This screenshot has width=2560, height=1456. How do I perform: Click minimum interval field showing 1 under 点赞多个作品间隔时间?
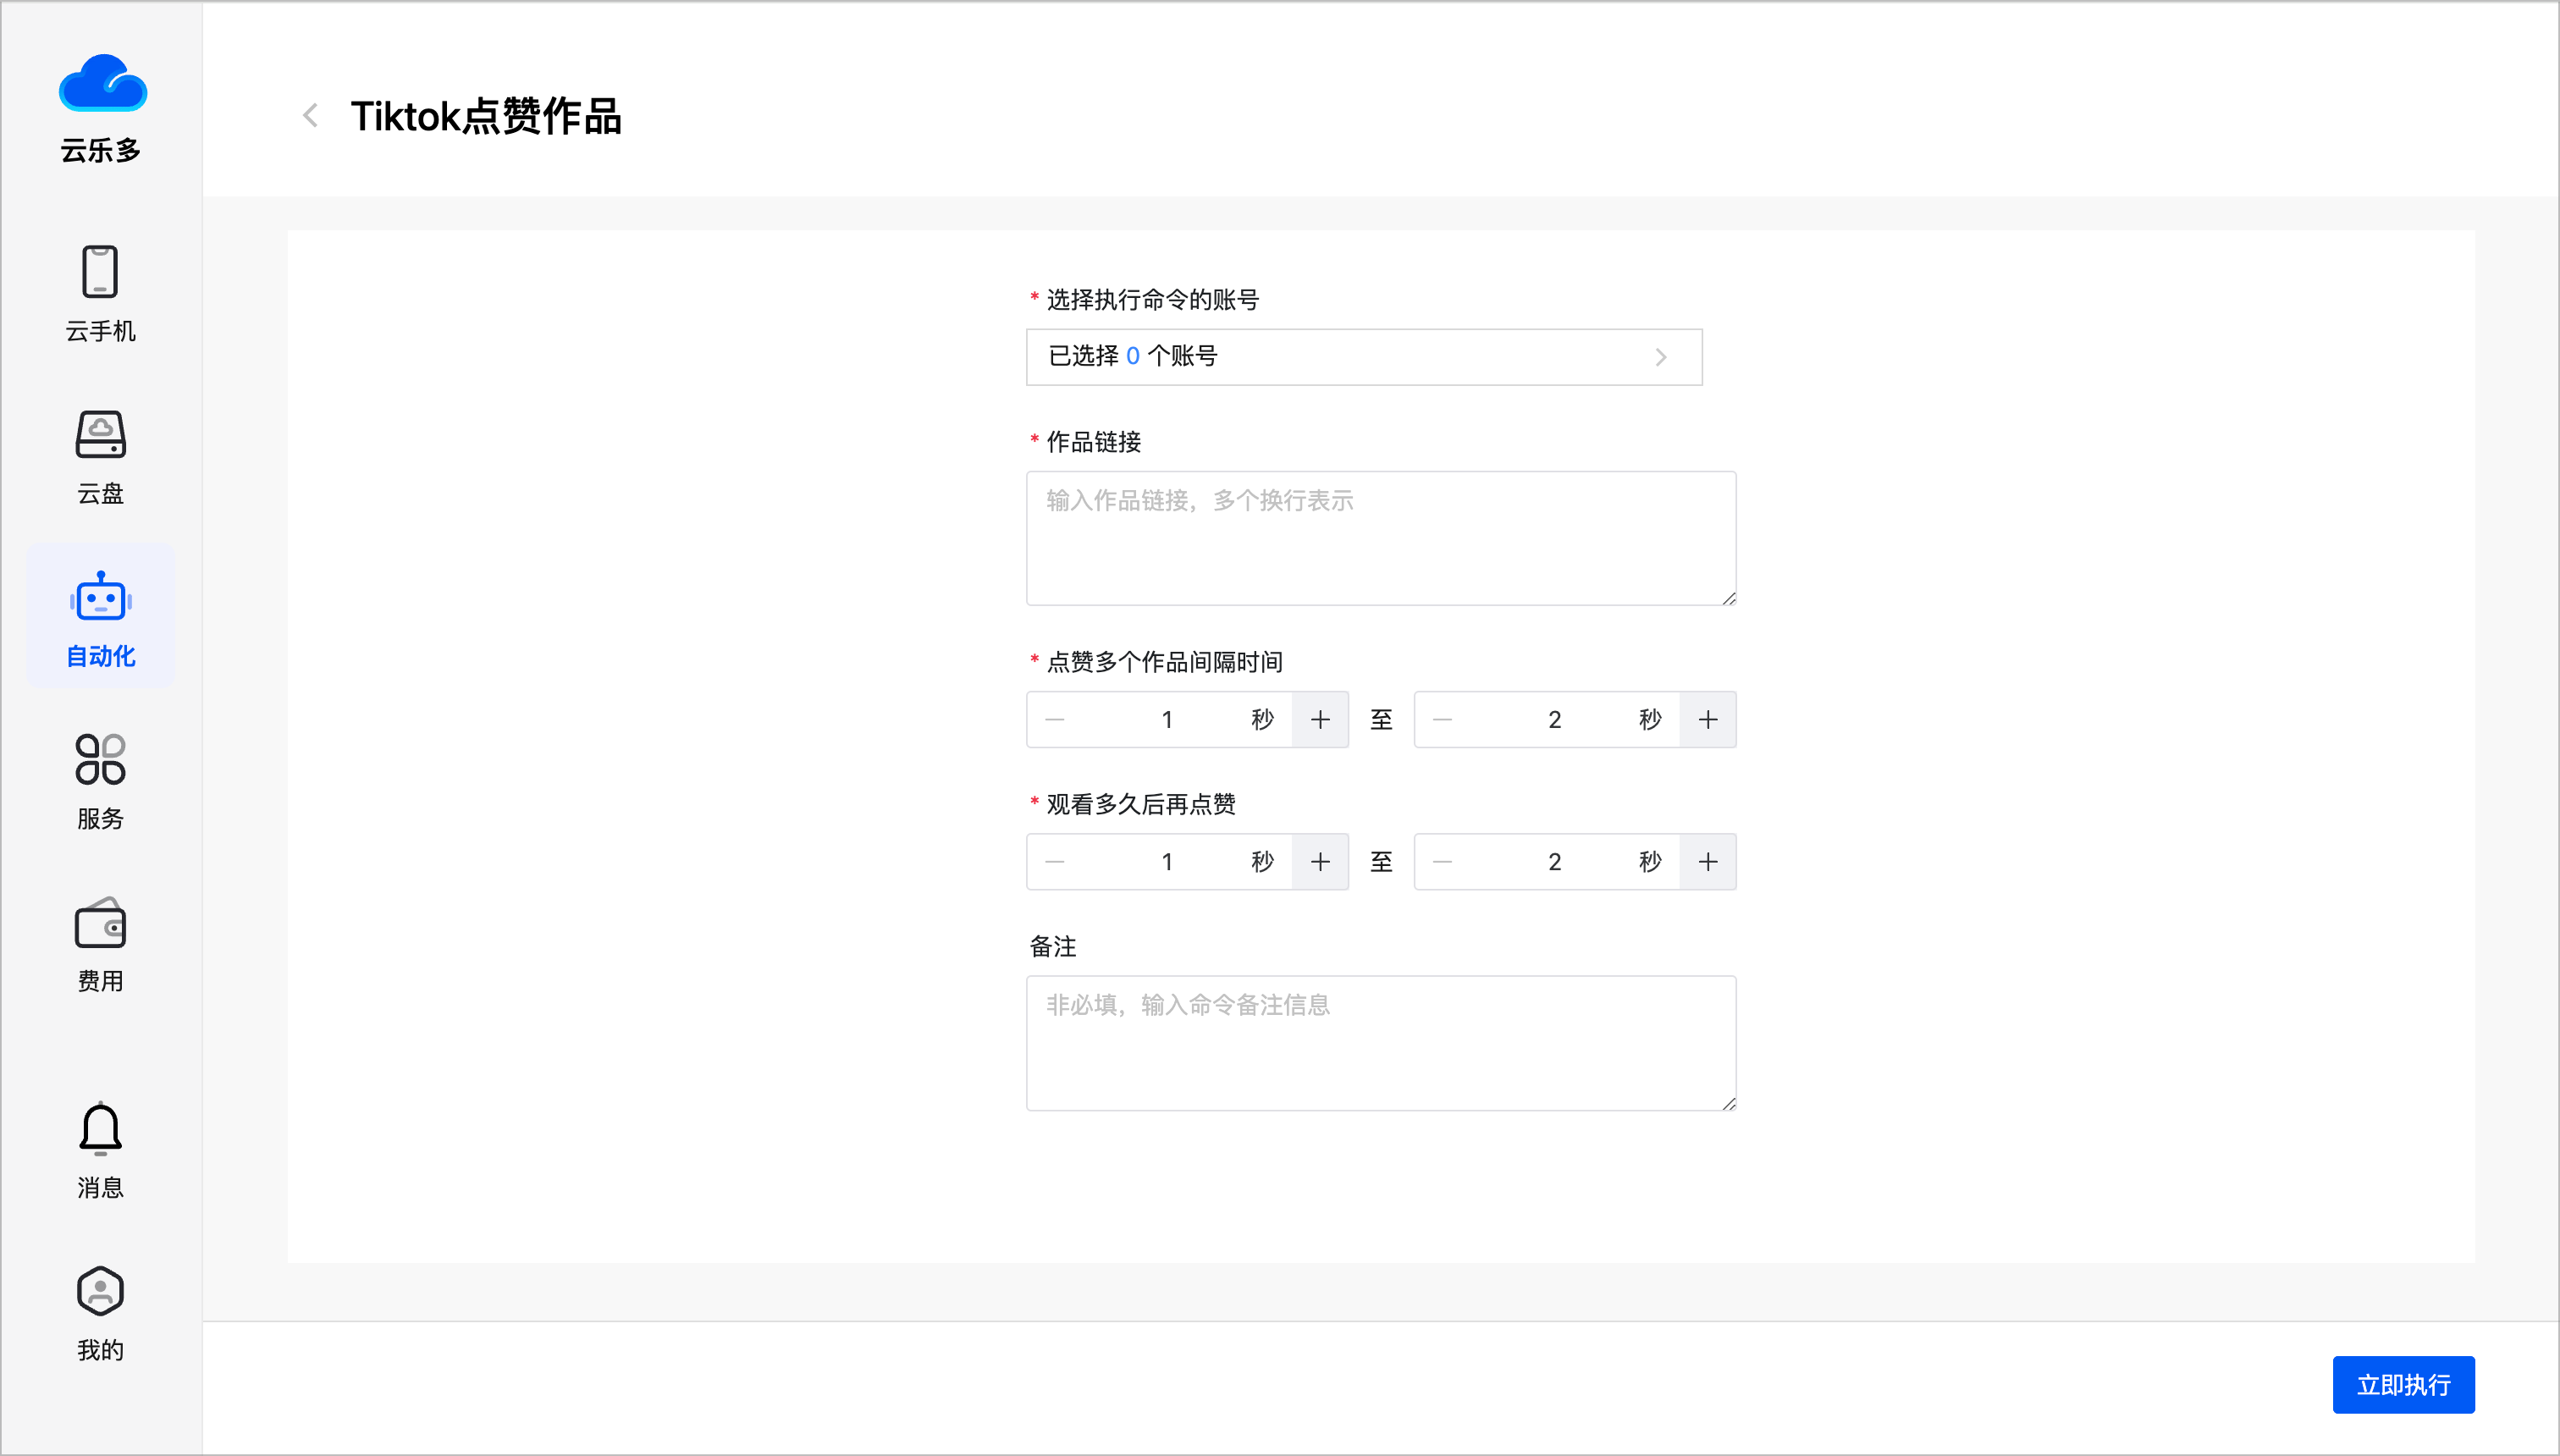[x=1166, y=719]
